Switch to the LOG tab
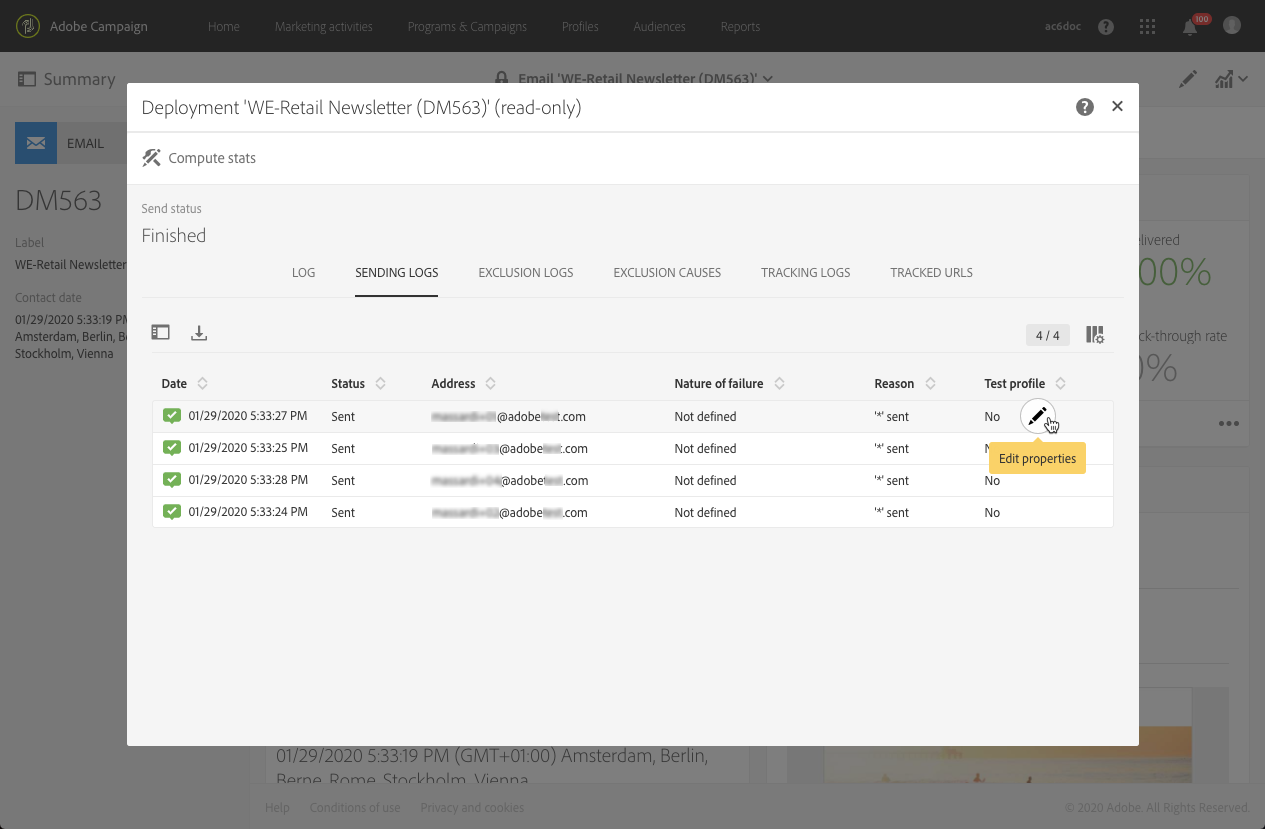This screenshot has height=829, width=1265. click(x=304, y=272)
